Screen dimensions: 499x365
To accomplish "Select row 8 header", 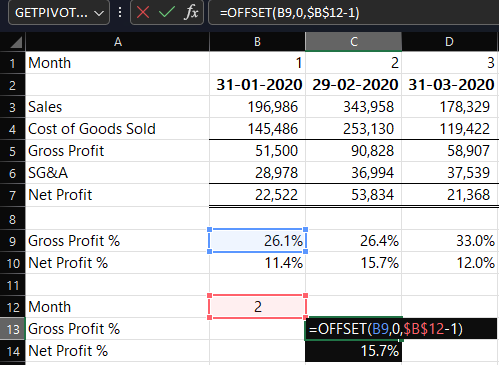I will 12,219.
